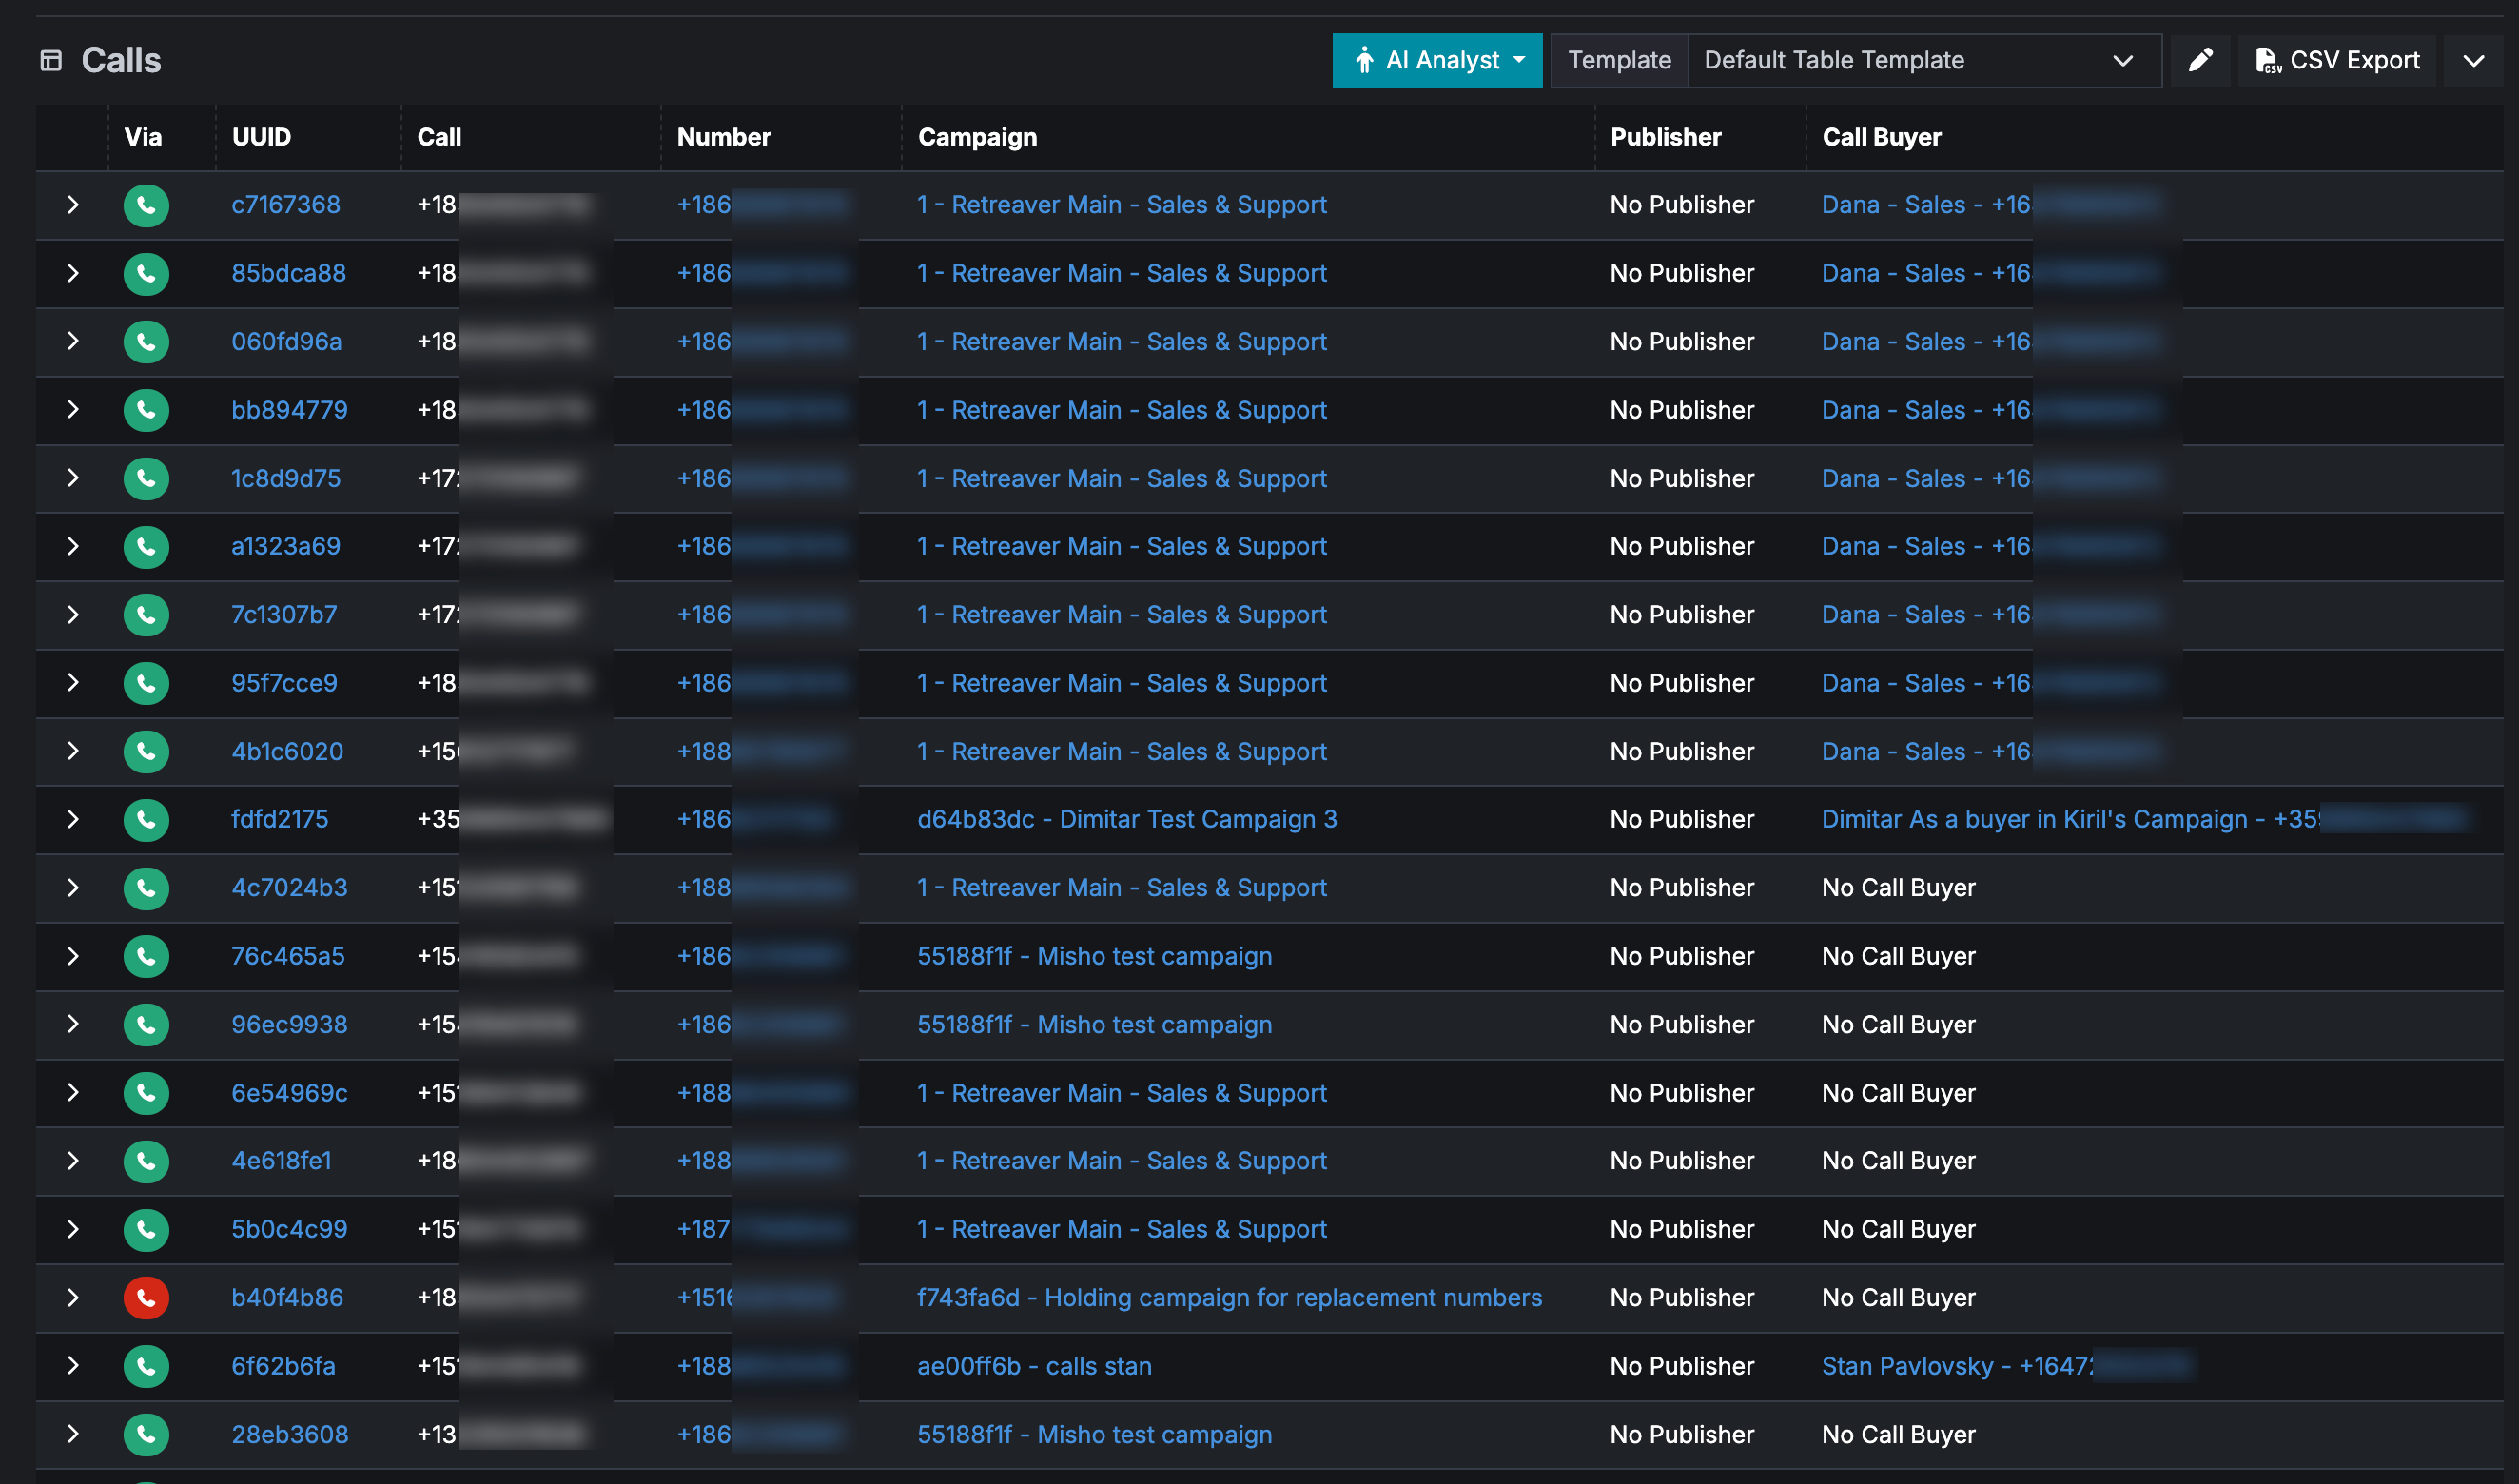2519x1484 pixels.
Task: Expand details for call 6f62b6fa
Action: (72, 1366)
